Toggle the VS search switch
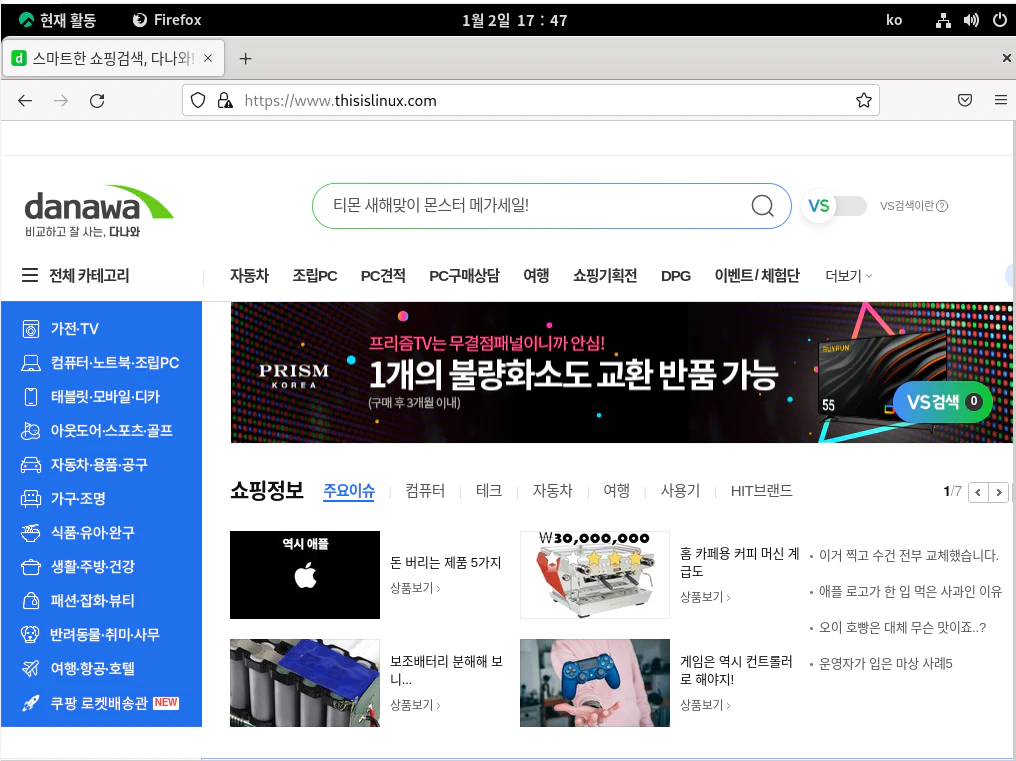The height and width of the screenshot is (761, 1016). [836, 206]
